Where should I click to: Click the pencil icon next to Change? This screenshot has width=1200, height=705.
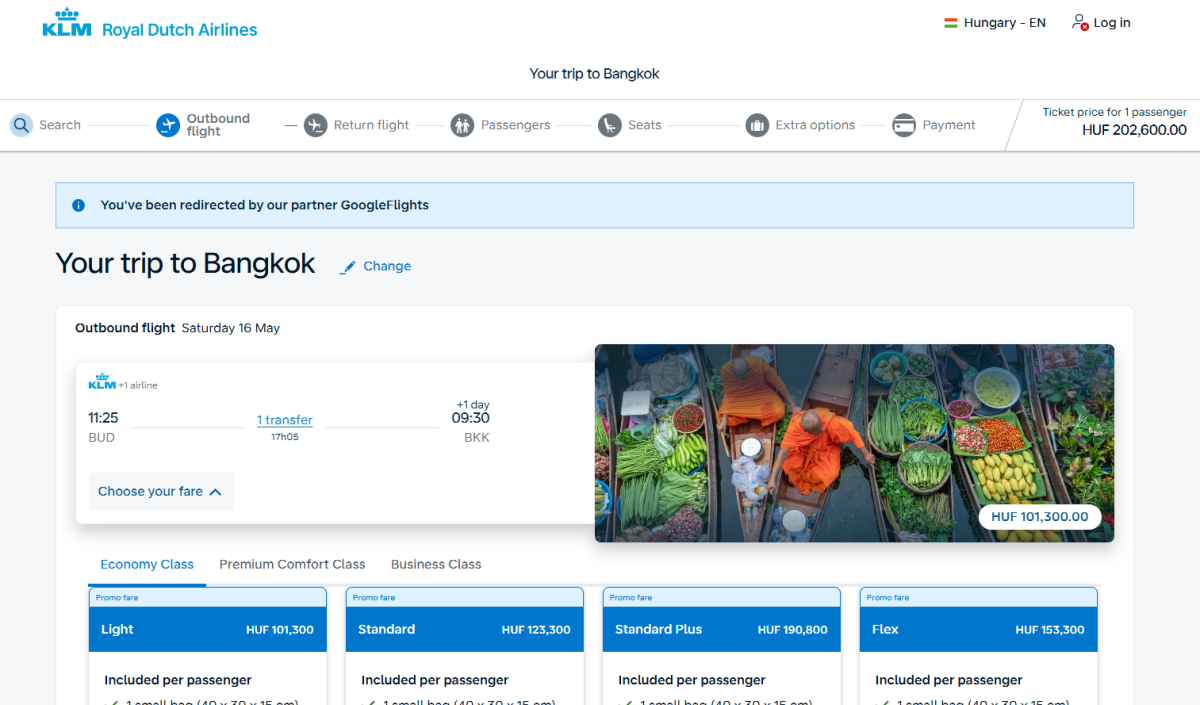(348, 267)
